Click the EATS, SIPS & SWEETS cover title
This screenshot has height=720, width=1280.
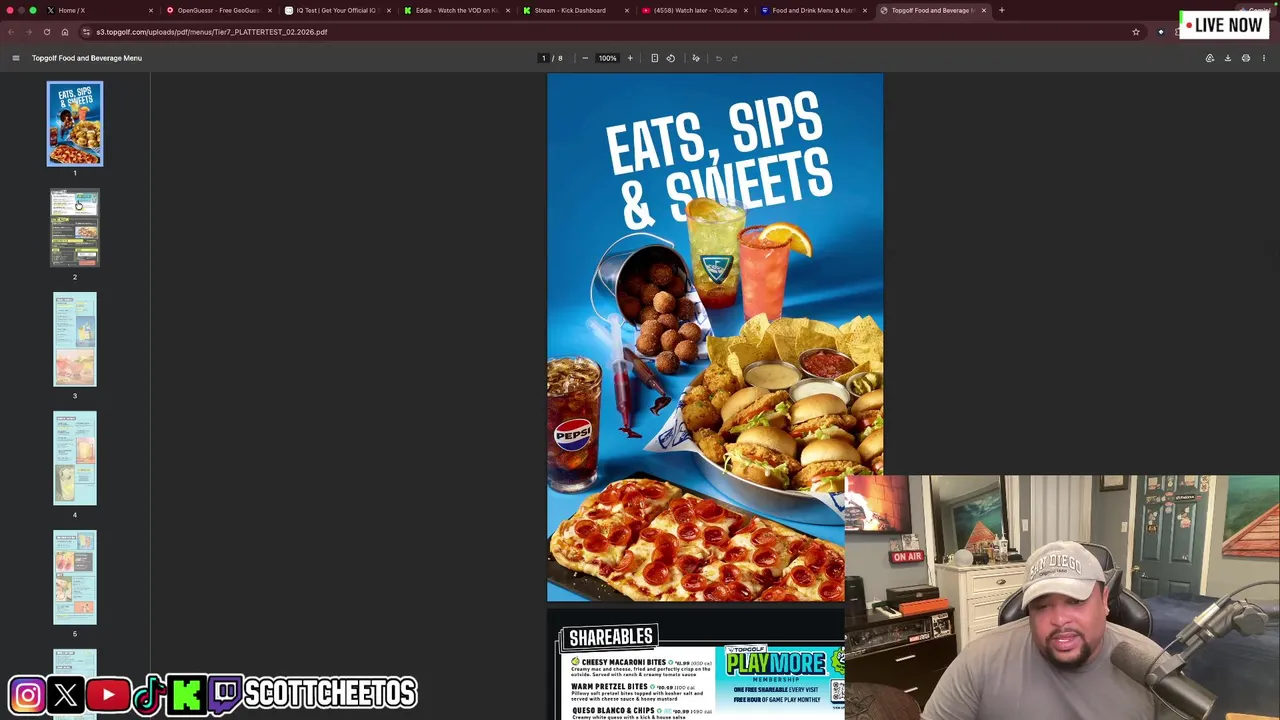click(718, 160)
